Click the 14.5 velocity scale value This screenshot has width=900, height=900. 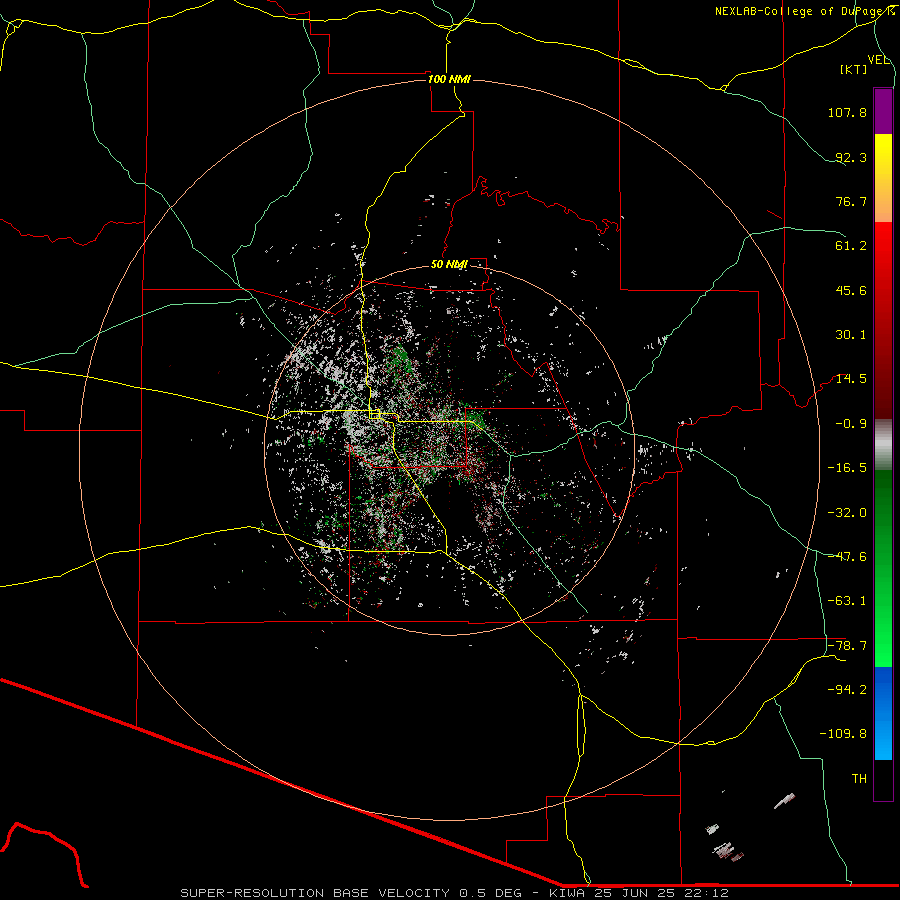(x=851, y=379)
